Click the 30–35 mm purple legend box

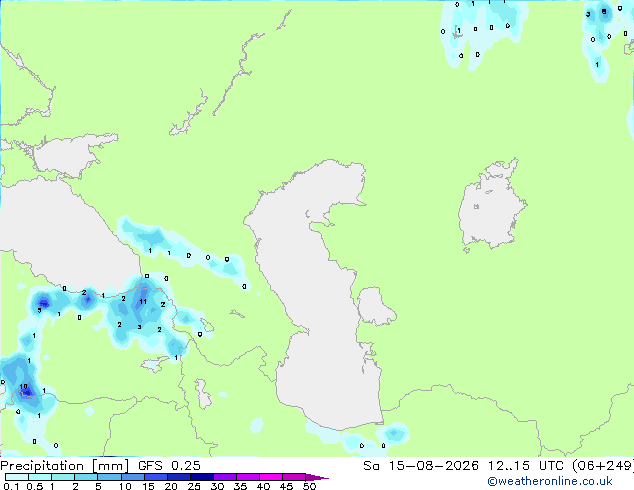(x=225, y=477)
